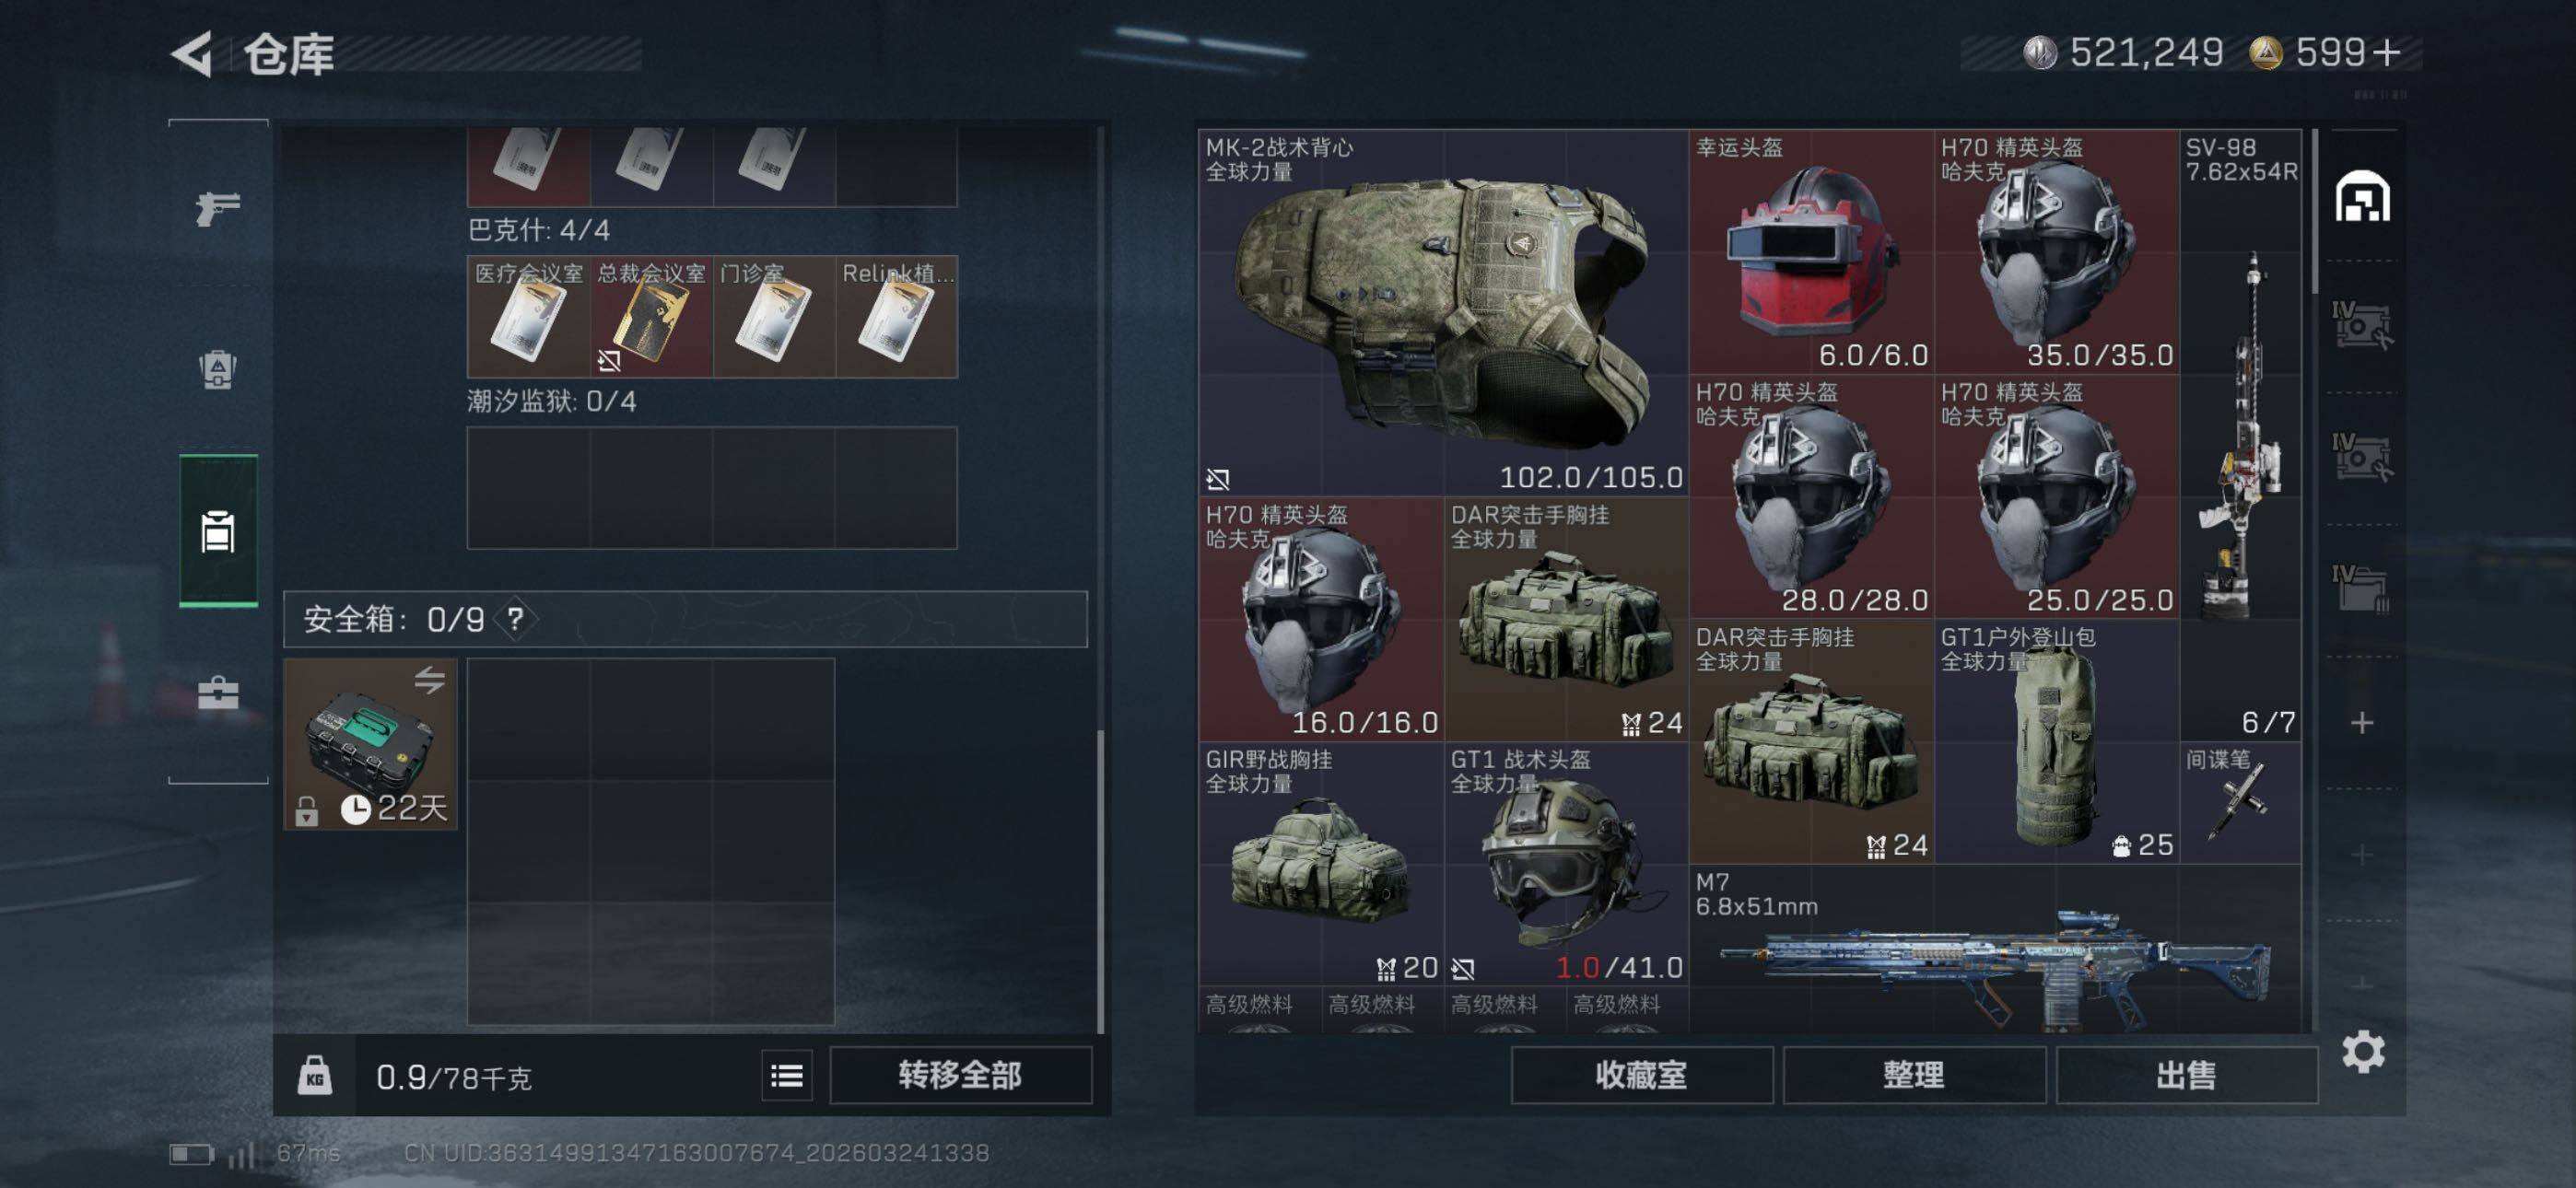Toggle list view icon next to 转移全部
This screenshot has height=1188, width=2576.
point(787,1076)
